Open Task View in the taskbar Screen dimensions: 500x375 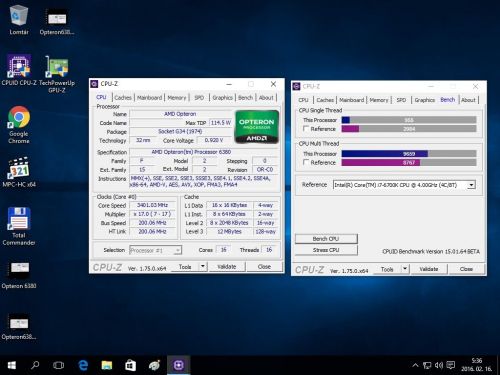tap(58, 365)
